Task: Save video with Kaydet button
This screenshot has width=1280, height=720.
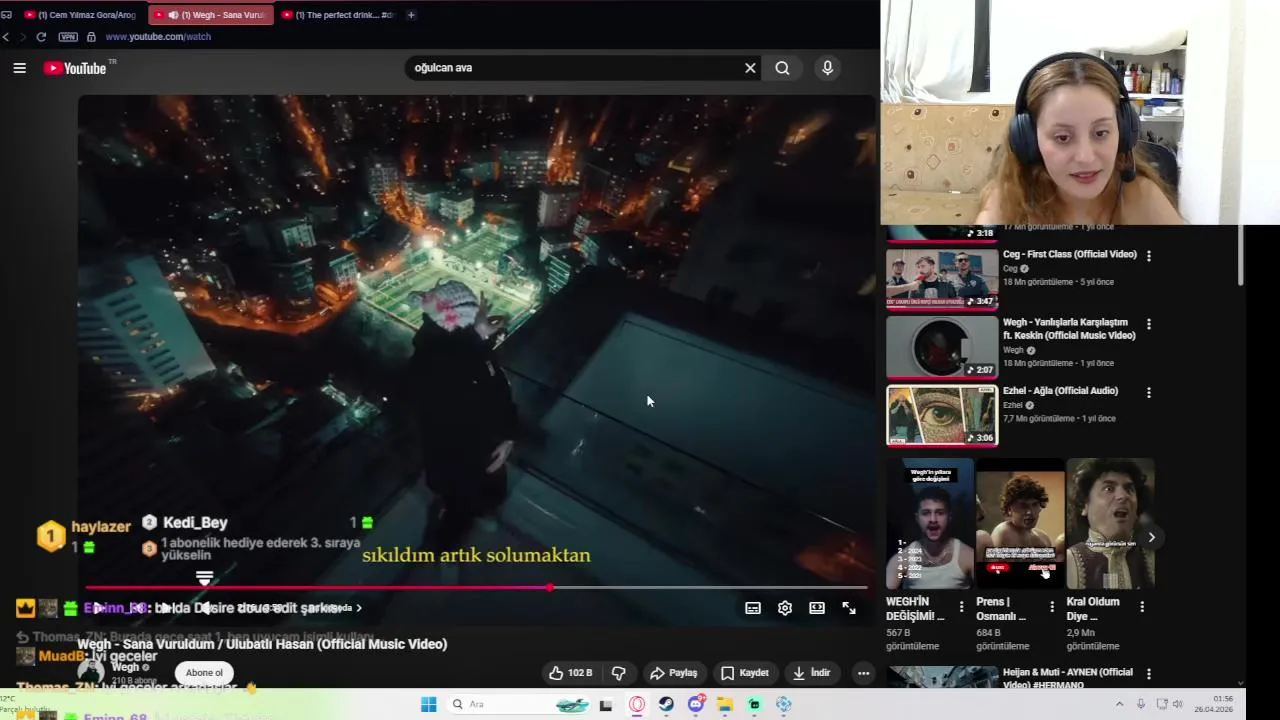Action: tap(745, 673)
